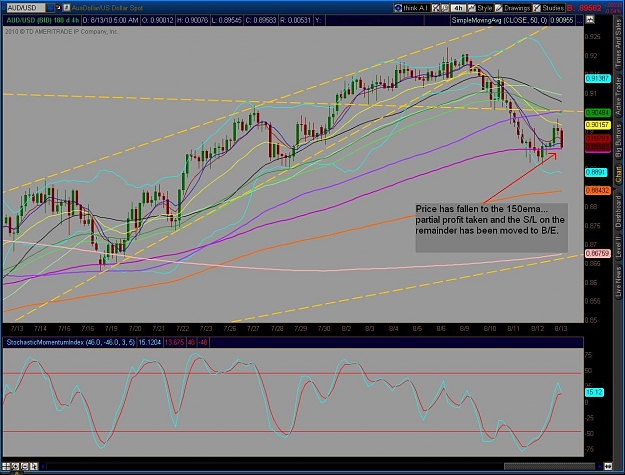Screen dimensions: 625x475
Task: Click the scroll-to-latest icon at bottom right
Action: [x=608, y=466]
